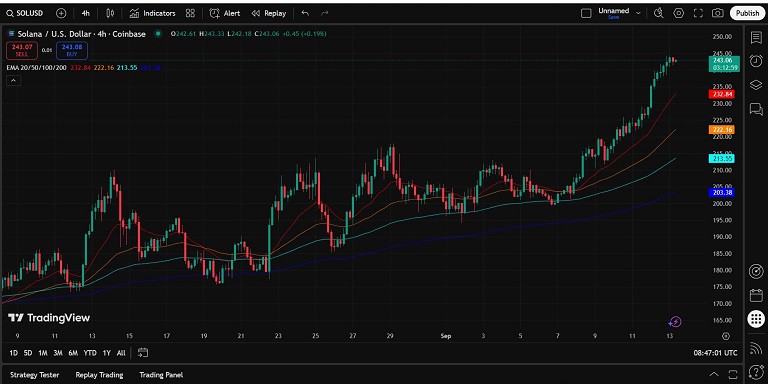Open the Replay Trading tab

tap(99, 375)
